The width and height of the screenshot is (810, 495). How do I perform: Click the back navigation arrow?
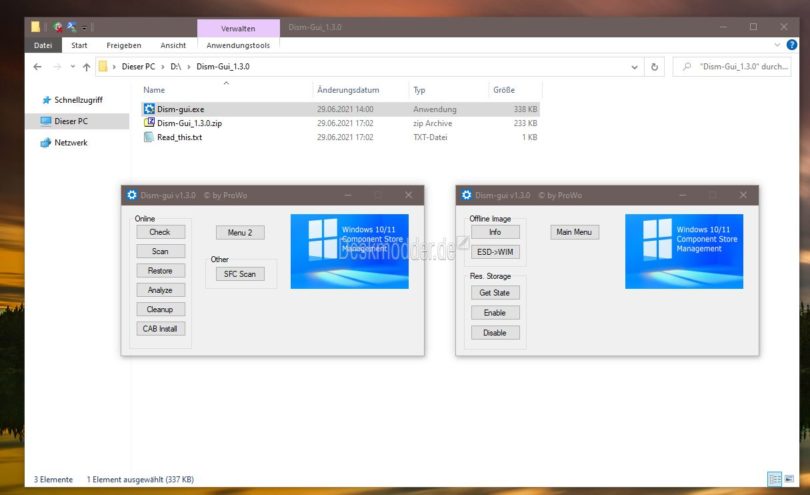[x=37, y=67]
